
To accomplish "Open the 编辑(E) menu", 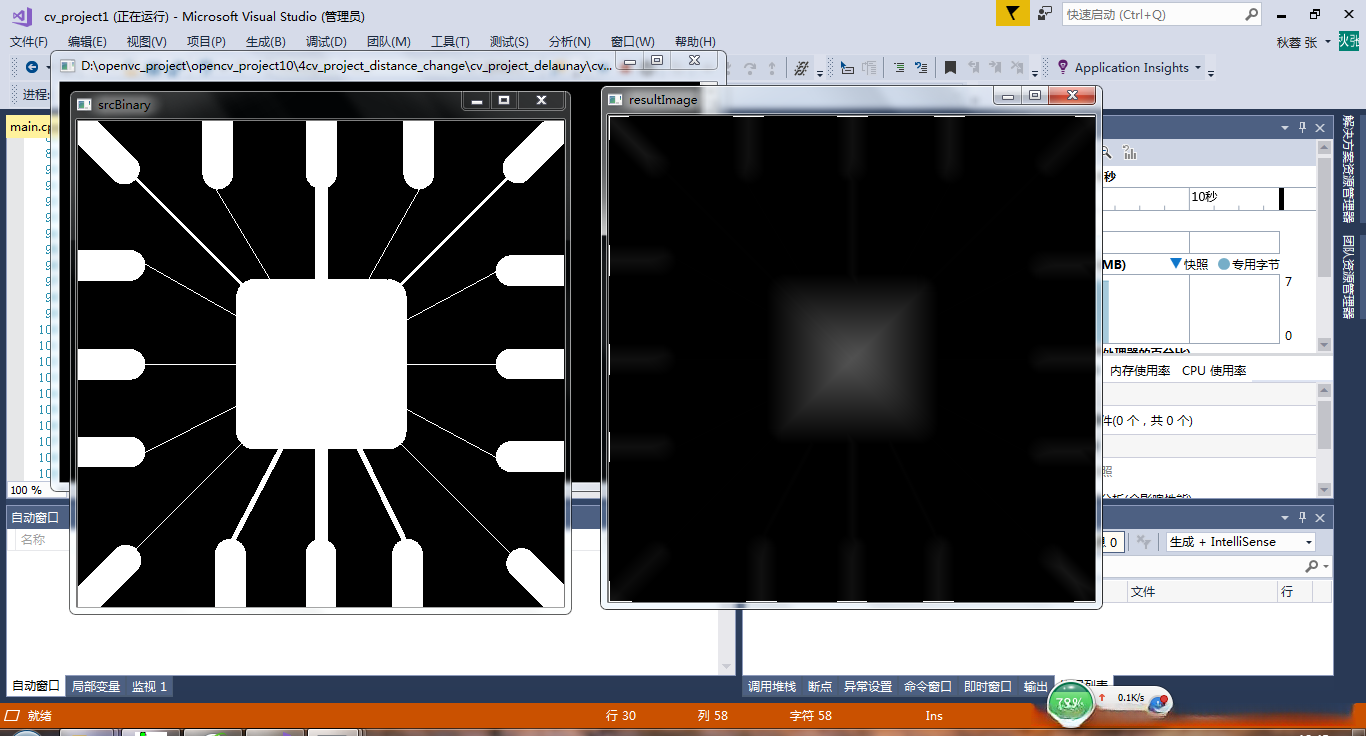I will coord(87,42).
